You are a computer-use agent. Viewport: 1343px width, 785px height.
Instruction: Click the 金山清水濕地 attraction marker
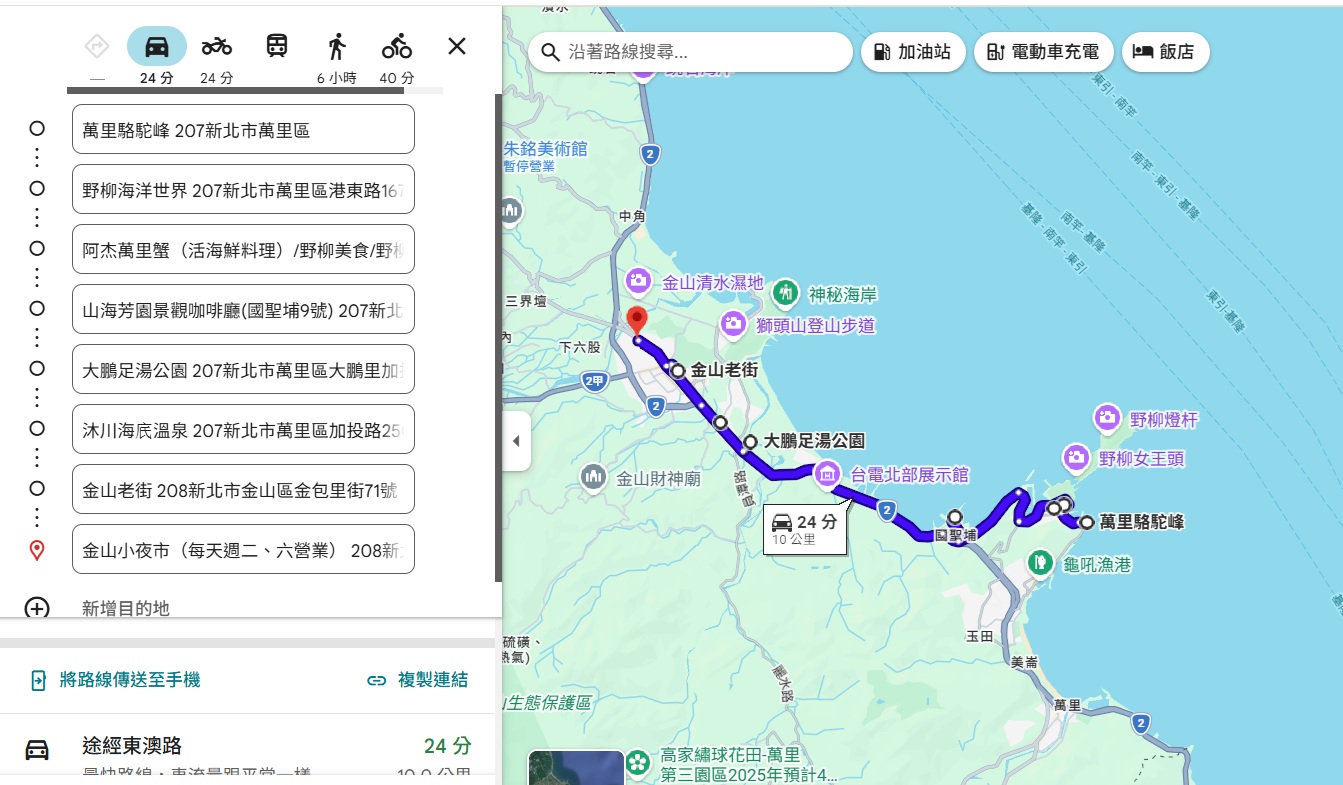[x=637, y=282]
